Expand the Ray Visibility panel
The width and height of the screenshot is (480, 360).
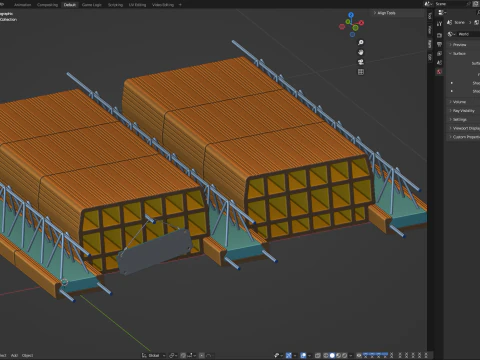463,111
